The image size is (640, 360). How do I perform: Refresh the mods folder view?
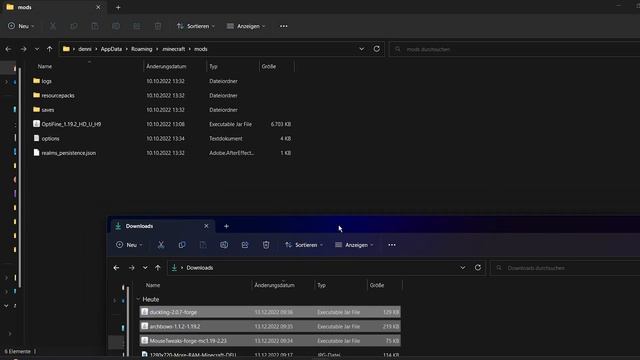coord(376,49)
